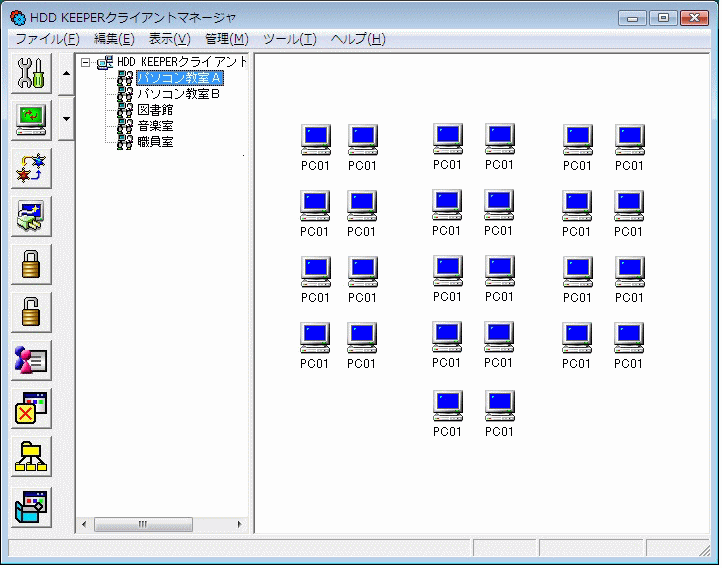Click the computer with hand icon
Screen dimensions: 722x568
(x=32, y=217)
